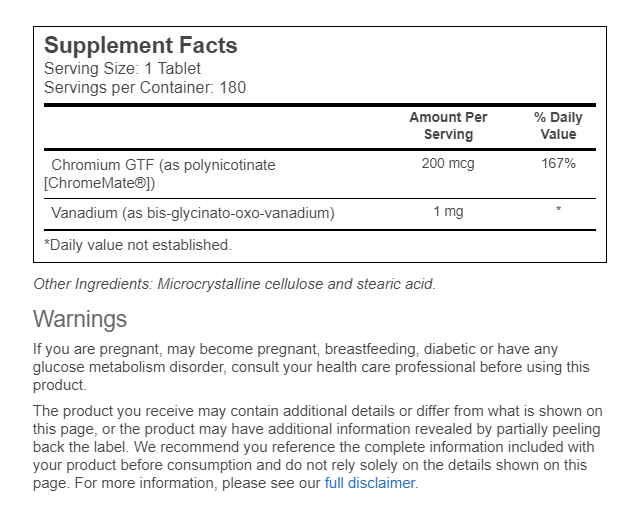Click the Microcrystalline cellulose text

pos(240,284)
